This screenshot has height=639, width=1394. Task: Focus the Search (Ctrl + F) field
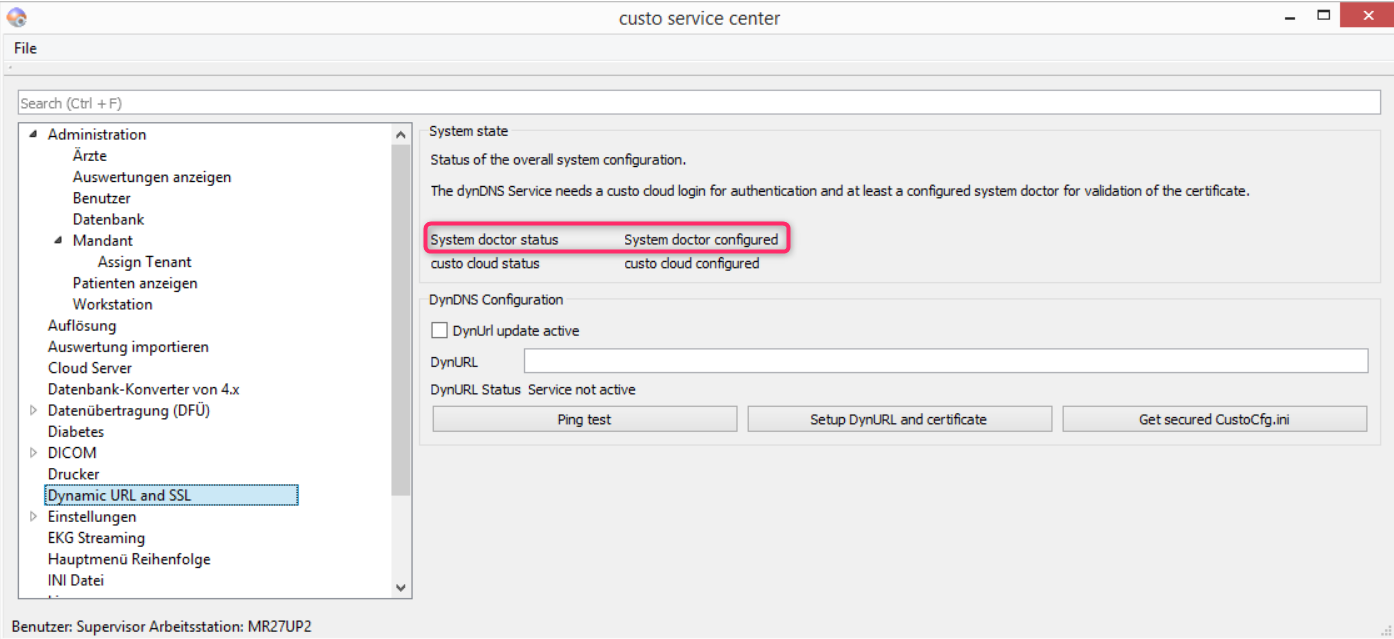699,103
